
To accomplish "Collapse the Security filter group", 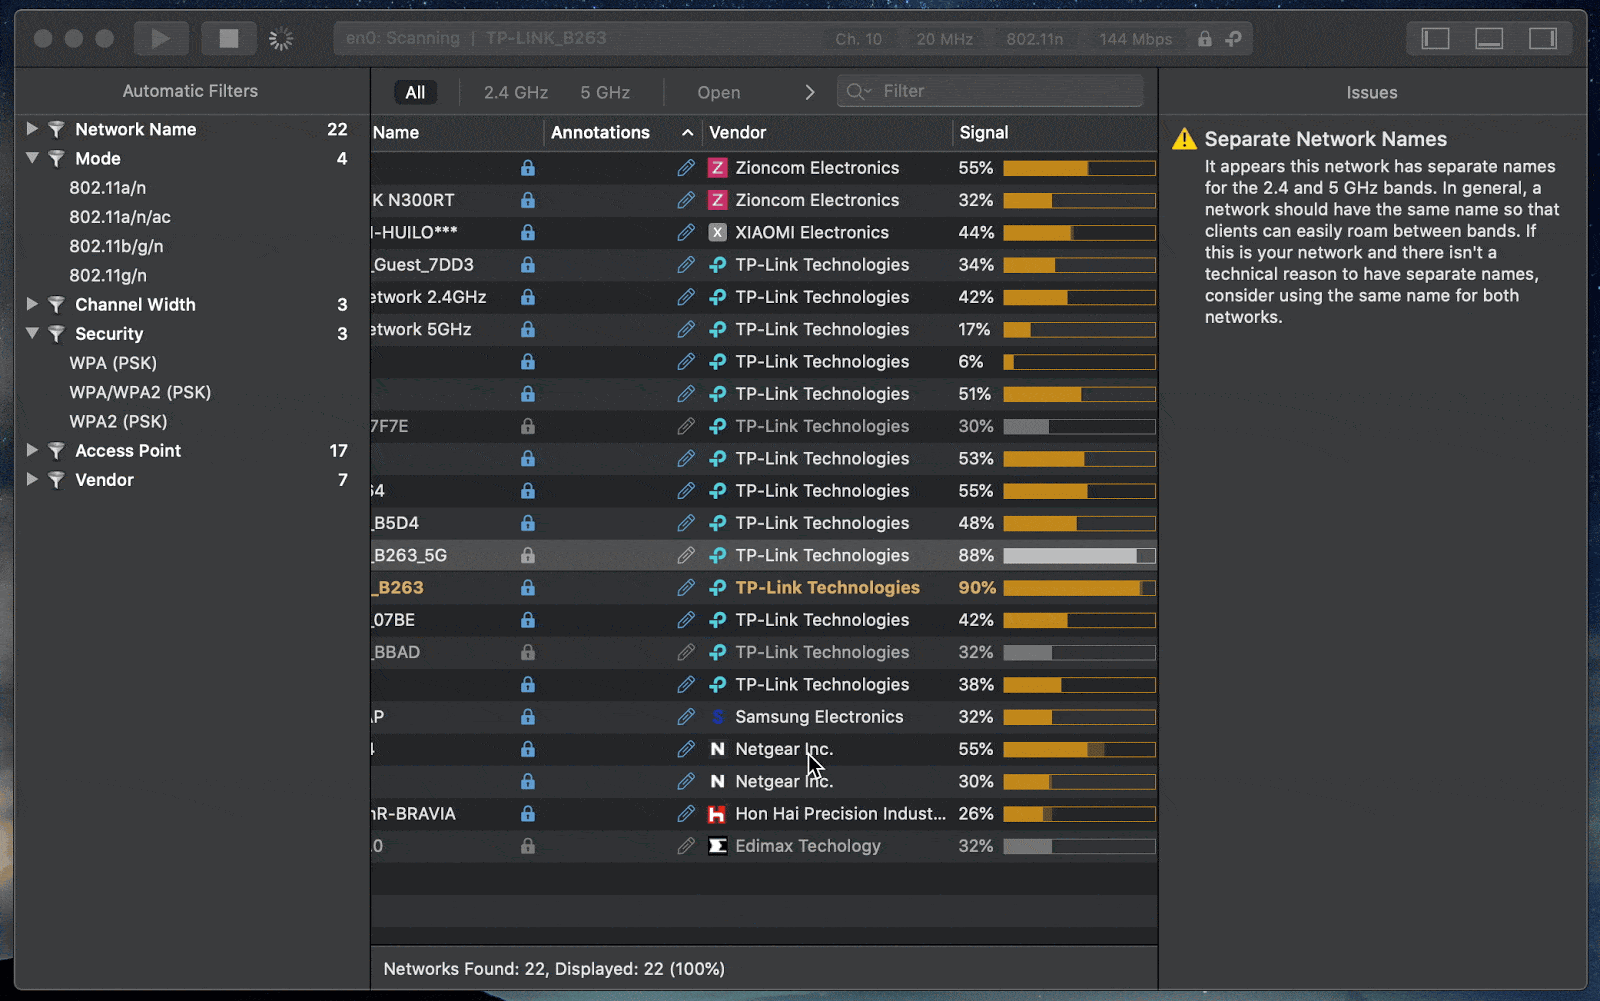I will click(32, 333).
